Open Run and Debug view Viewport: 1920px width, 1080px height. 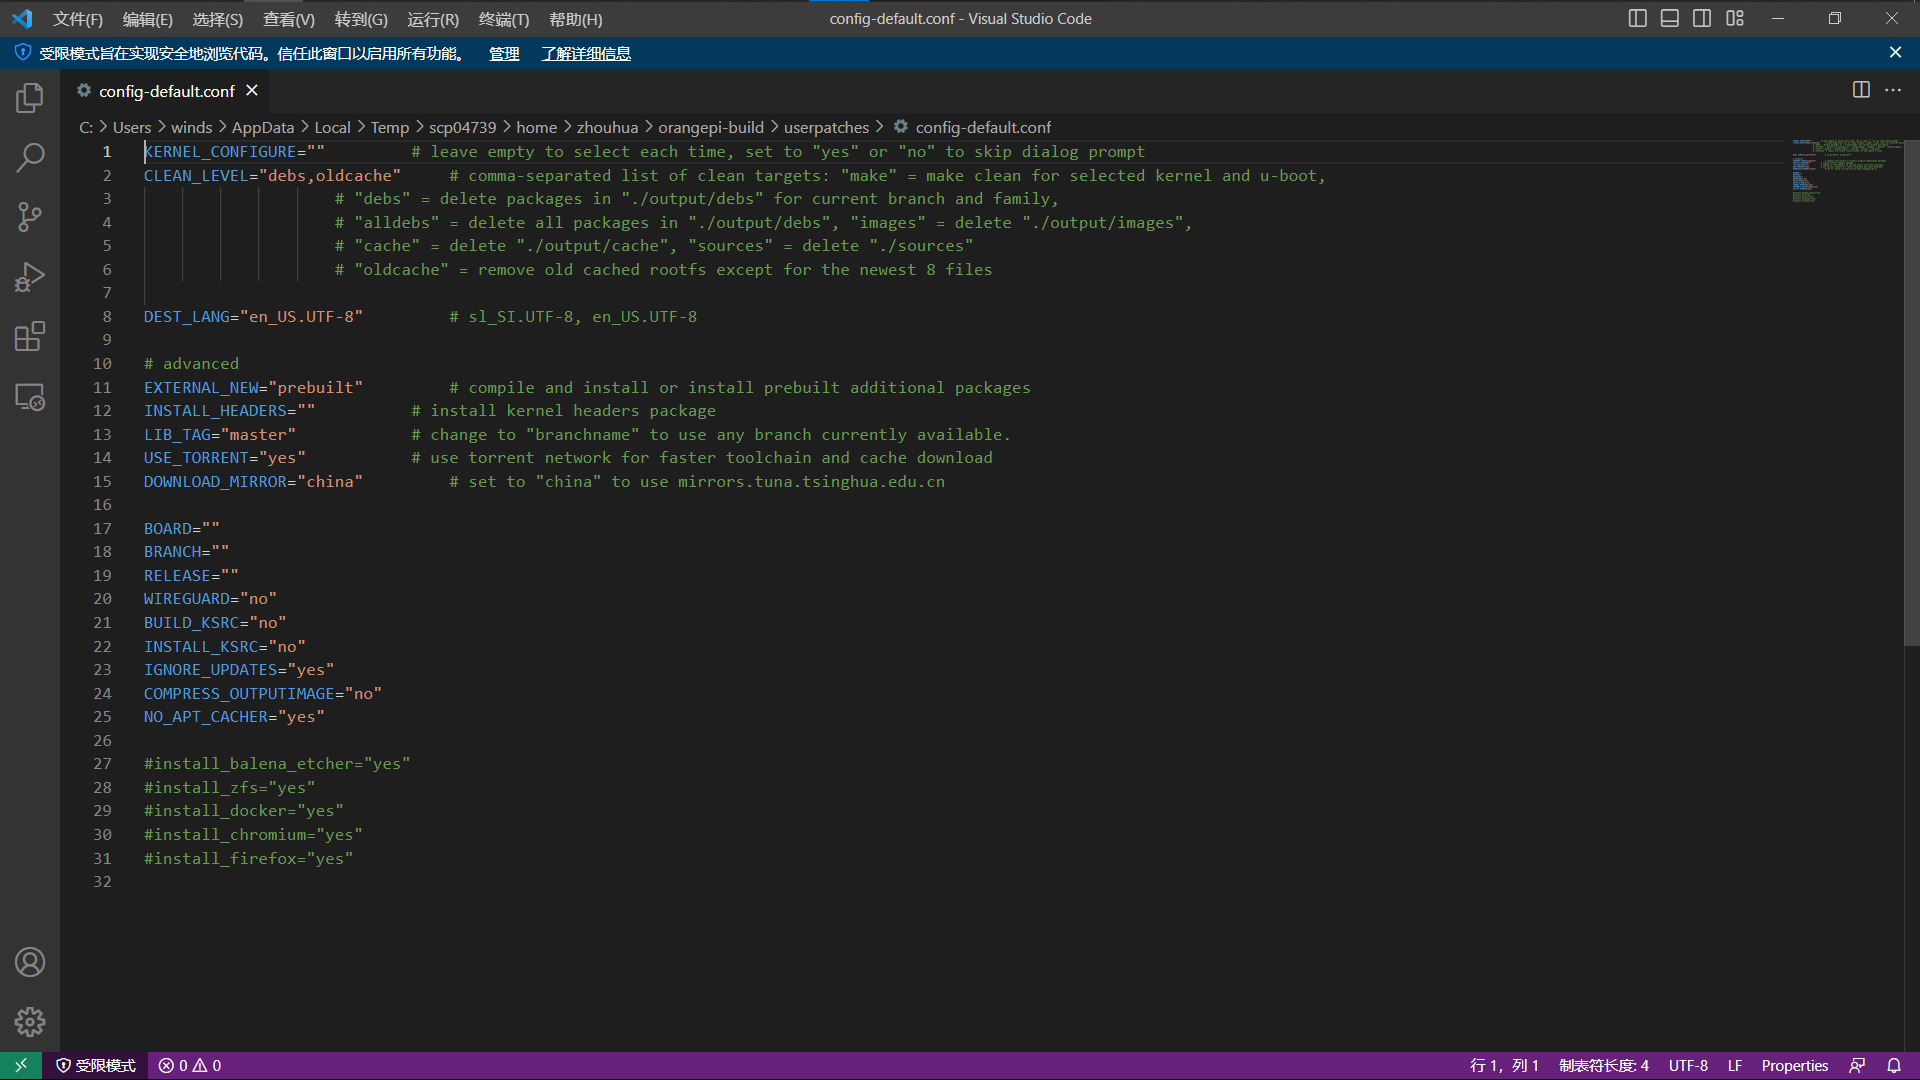tap(30, 277)
